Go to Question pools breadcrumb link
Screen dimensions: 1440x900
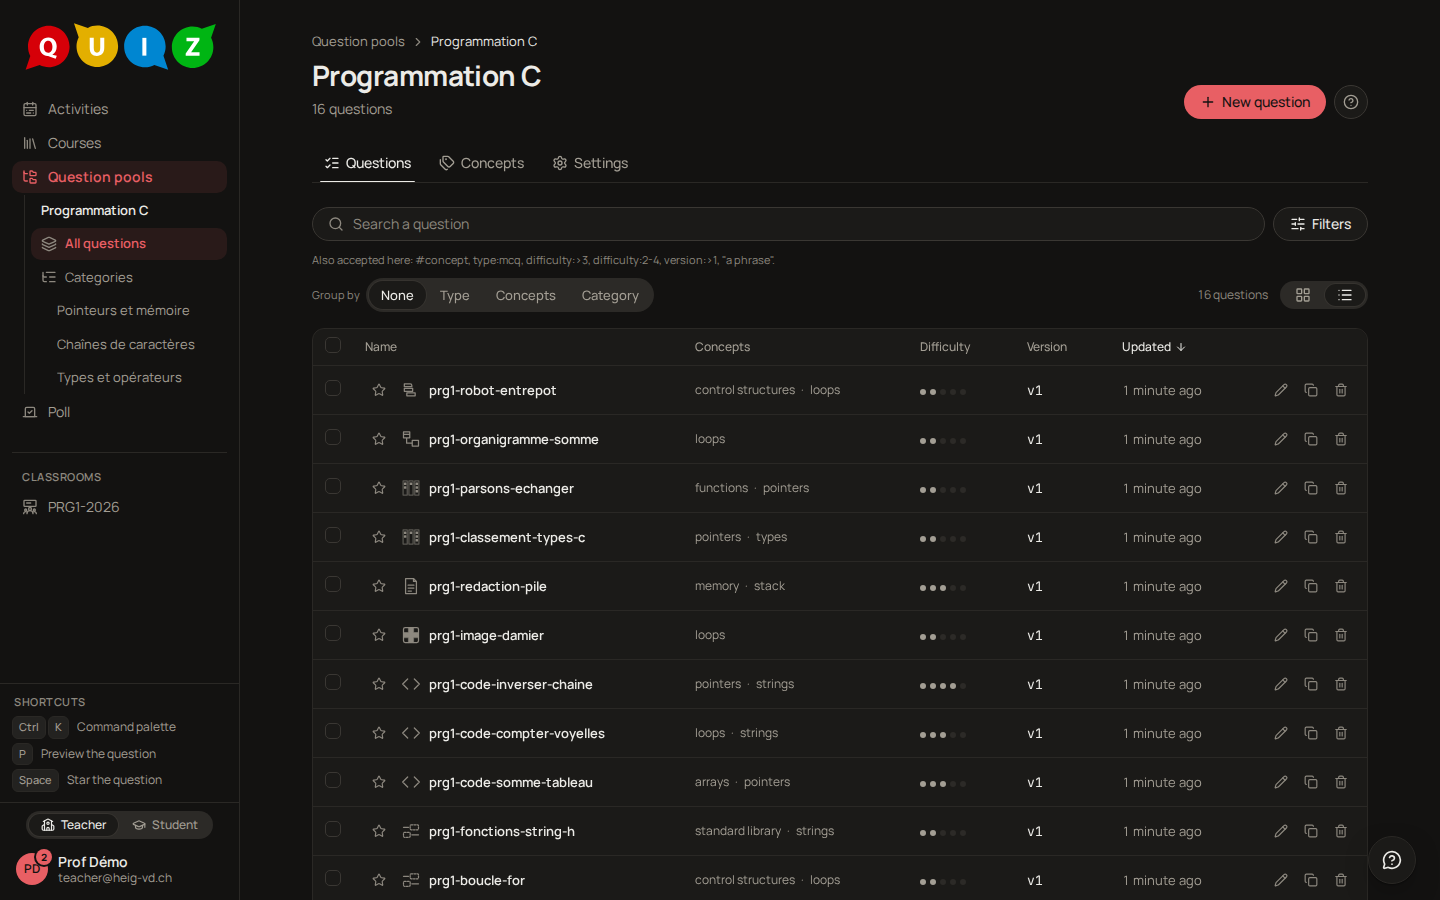point(358,41)
